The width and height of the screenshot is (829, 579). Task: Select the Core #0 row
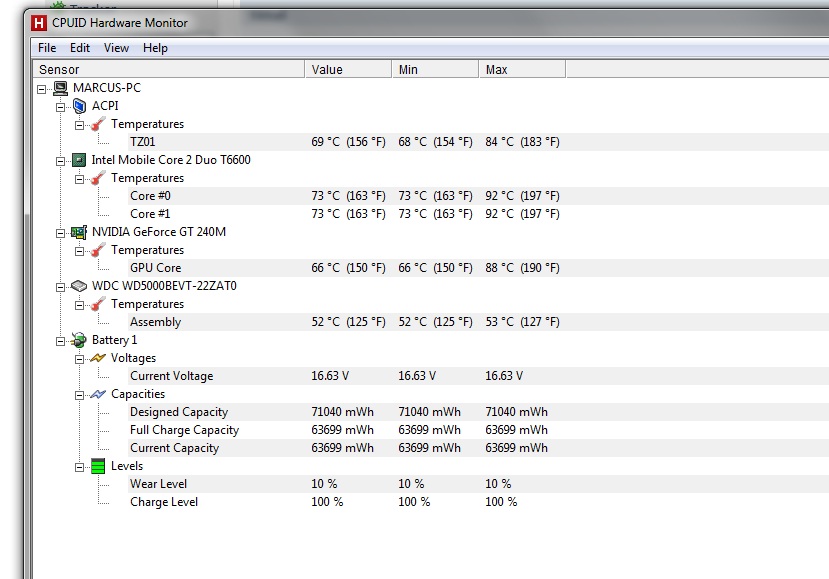click(x=478, y=196)
